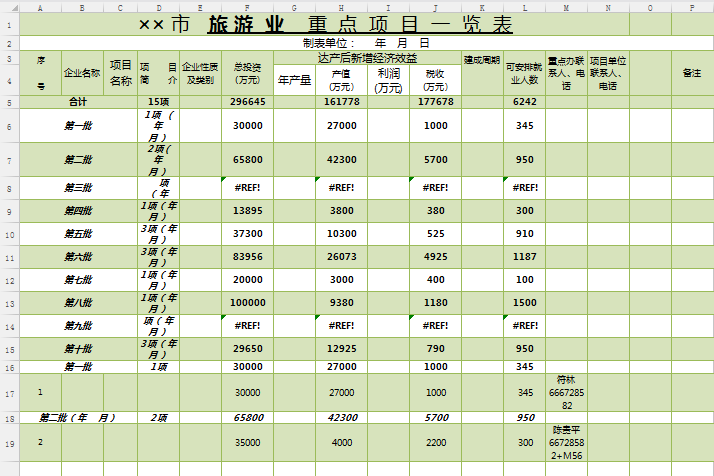Select the 建成周期 header cell

coord(482,60)
